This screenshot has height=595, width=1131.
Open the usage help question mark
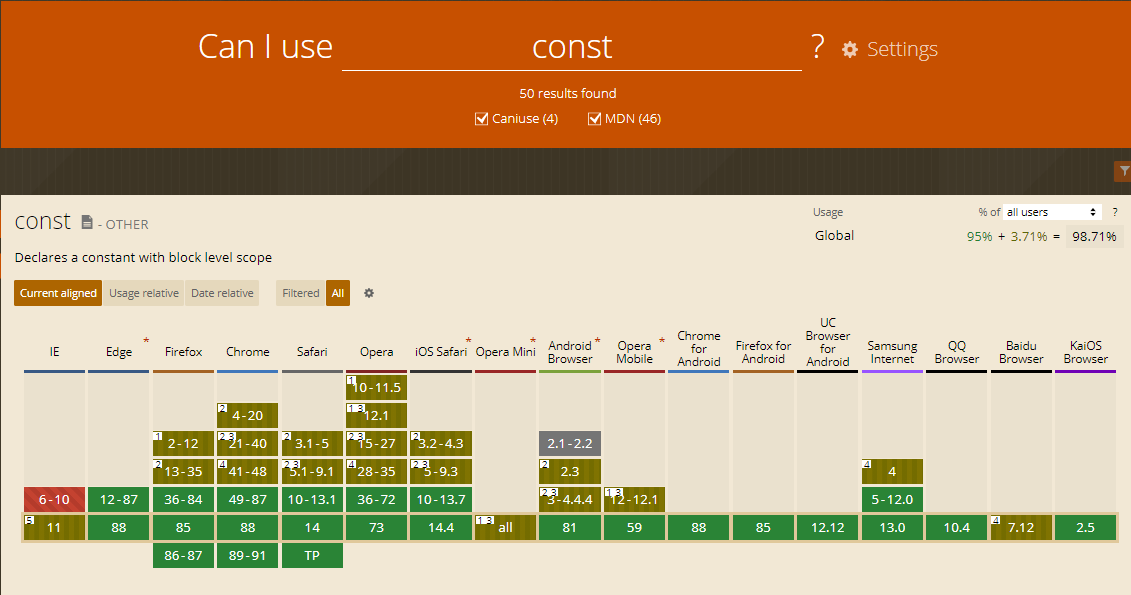click(1114, 212)
